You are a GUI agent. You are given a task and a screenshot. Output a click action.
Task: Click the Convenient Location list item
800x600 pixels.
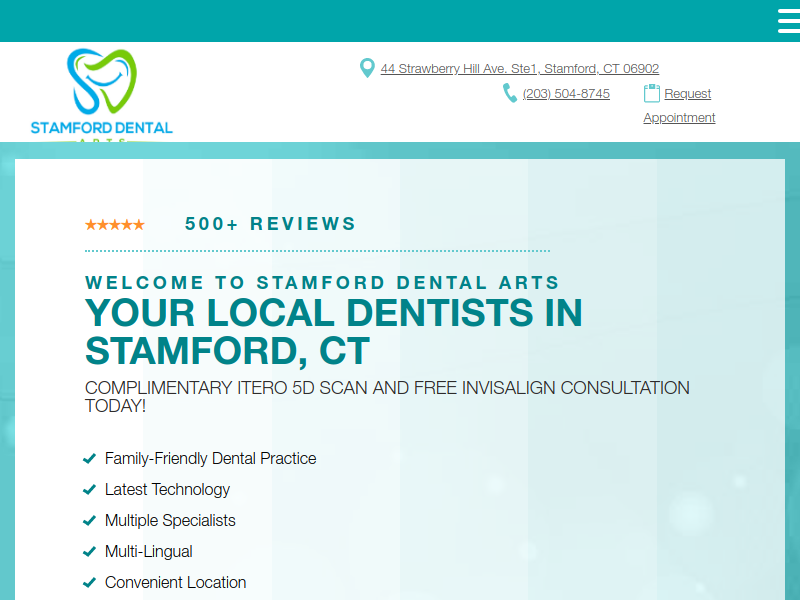click(176, 583)
